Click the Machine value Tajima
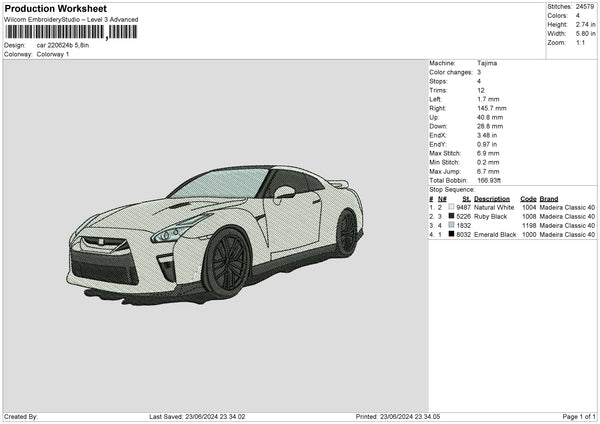This screenshot has height=424, width=600. pyautogui.click(x=488, y=63)
